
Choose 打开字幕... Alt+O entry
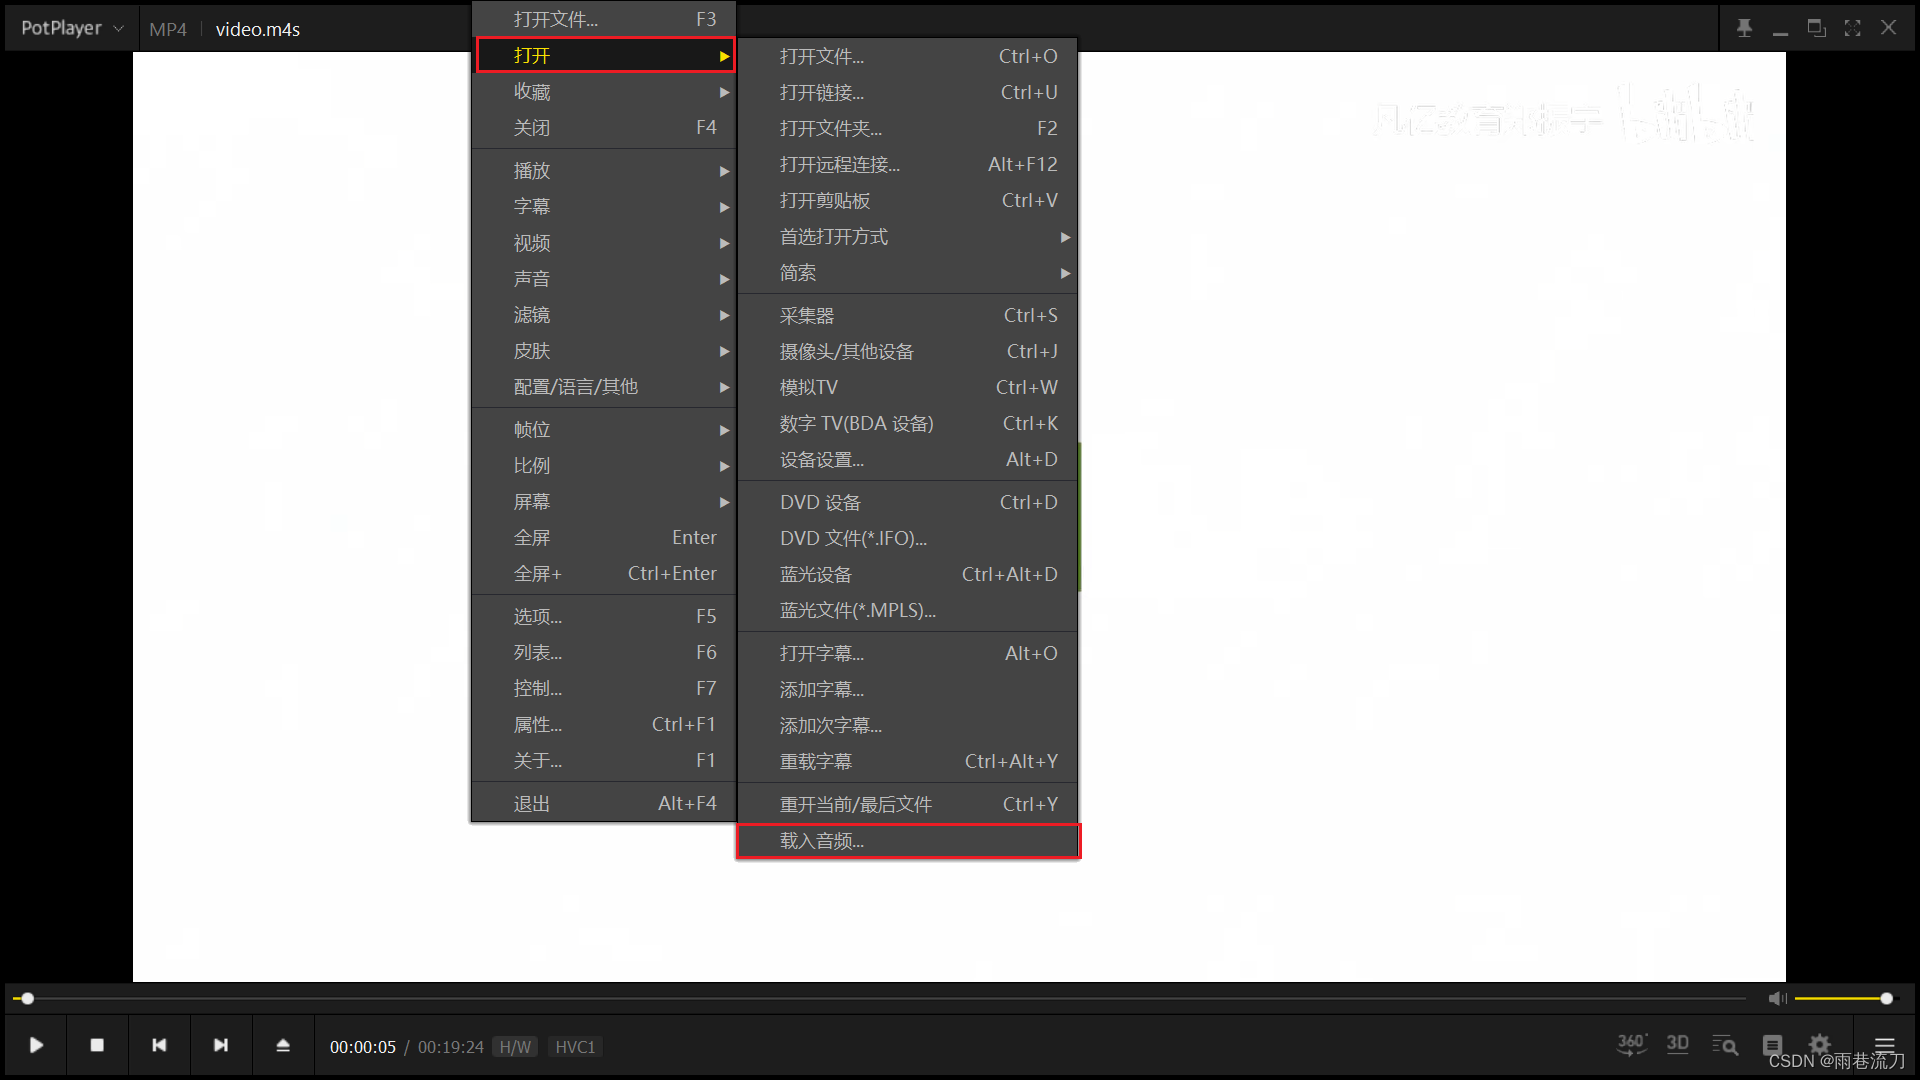[908, 654]
